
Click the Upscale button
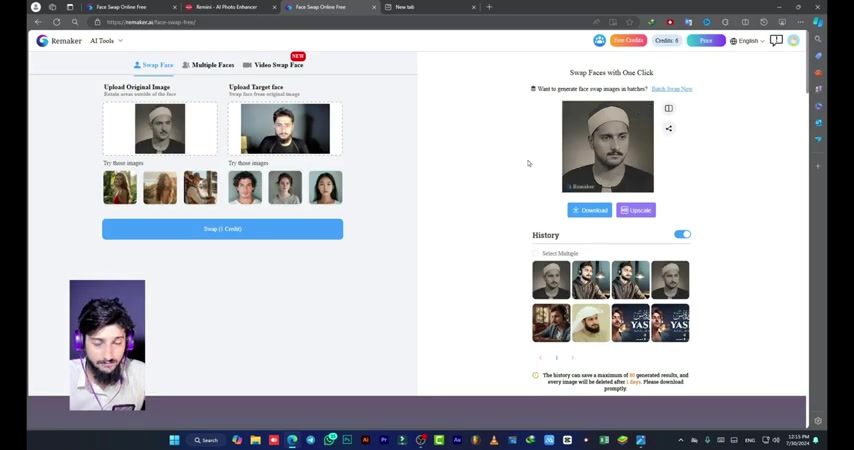pos(636,210)
